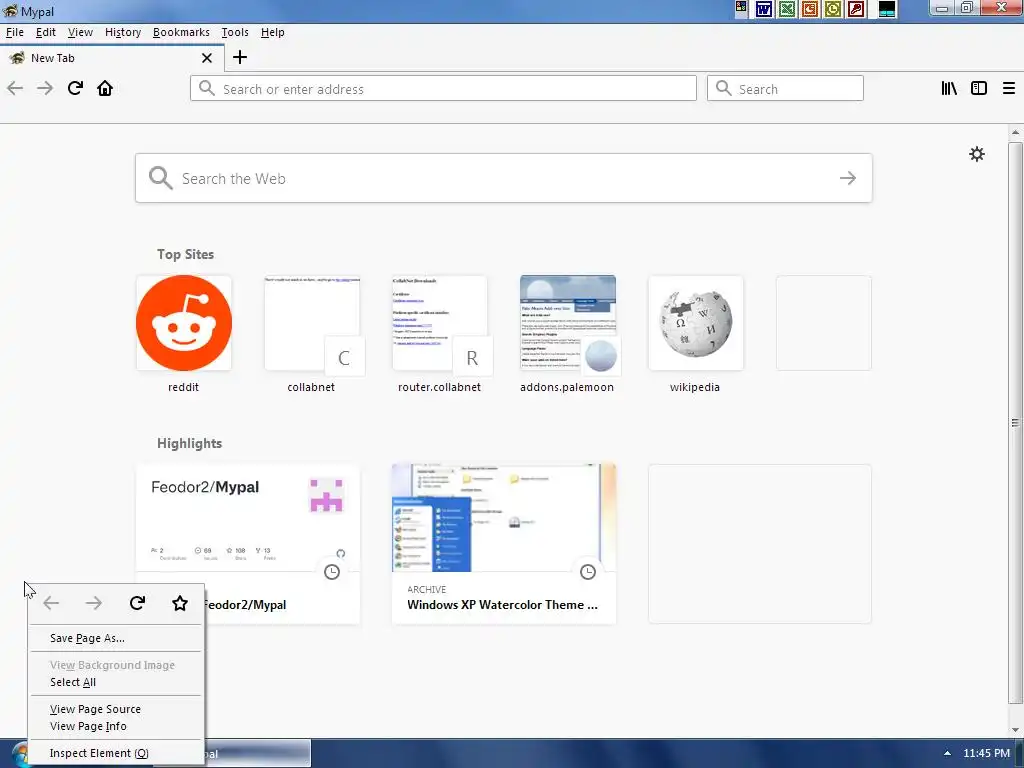Screen dimensions: 1024x768
Task: Choose Save Page As... from context menu
Action: coord(116,638)
